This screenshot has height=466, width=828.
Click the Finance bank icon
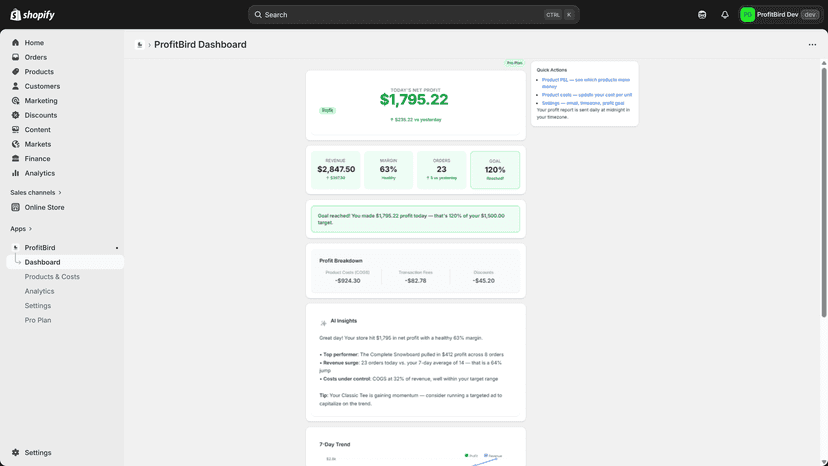[x=15, y=159]
